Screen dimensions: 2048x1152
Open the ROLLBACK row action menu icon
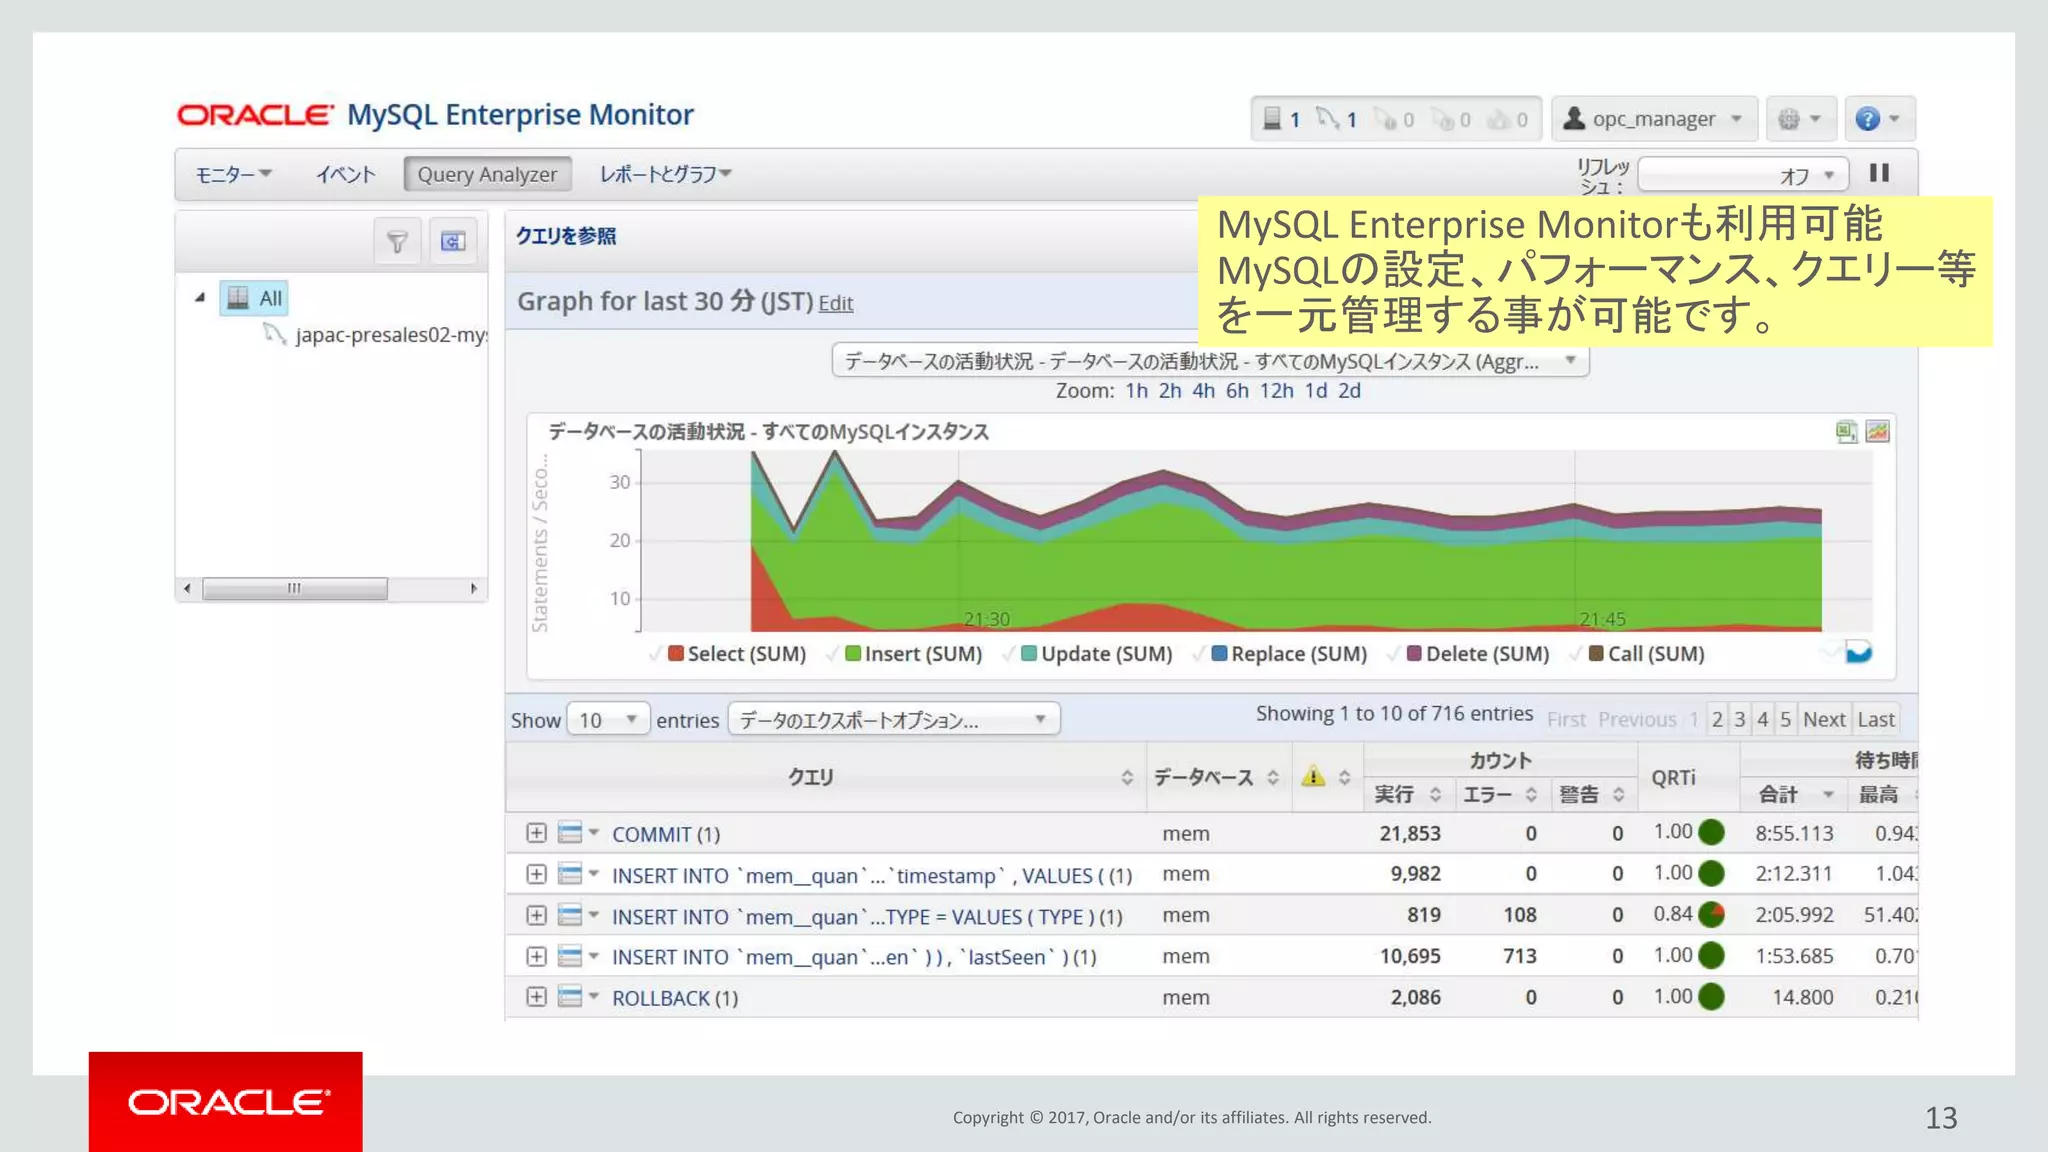click(578, 997)
